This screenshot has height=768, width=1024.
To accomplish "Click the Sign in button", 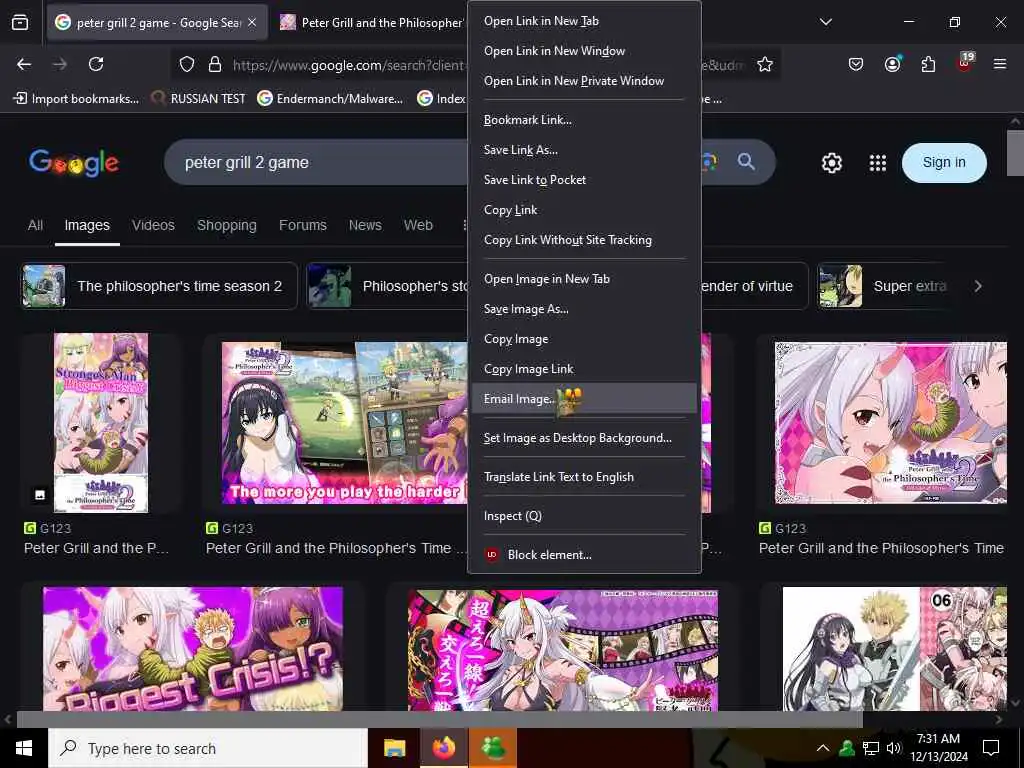I will point(944,163).
